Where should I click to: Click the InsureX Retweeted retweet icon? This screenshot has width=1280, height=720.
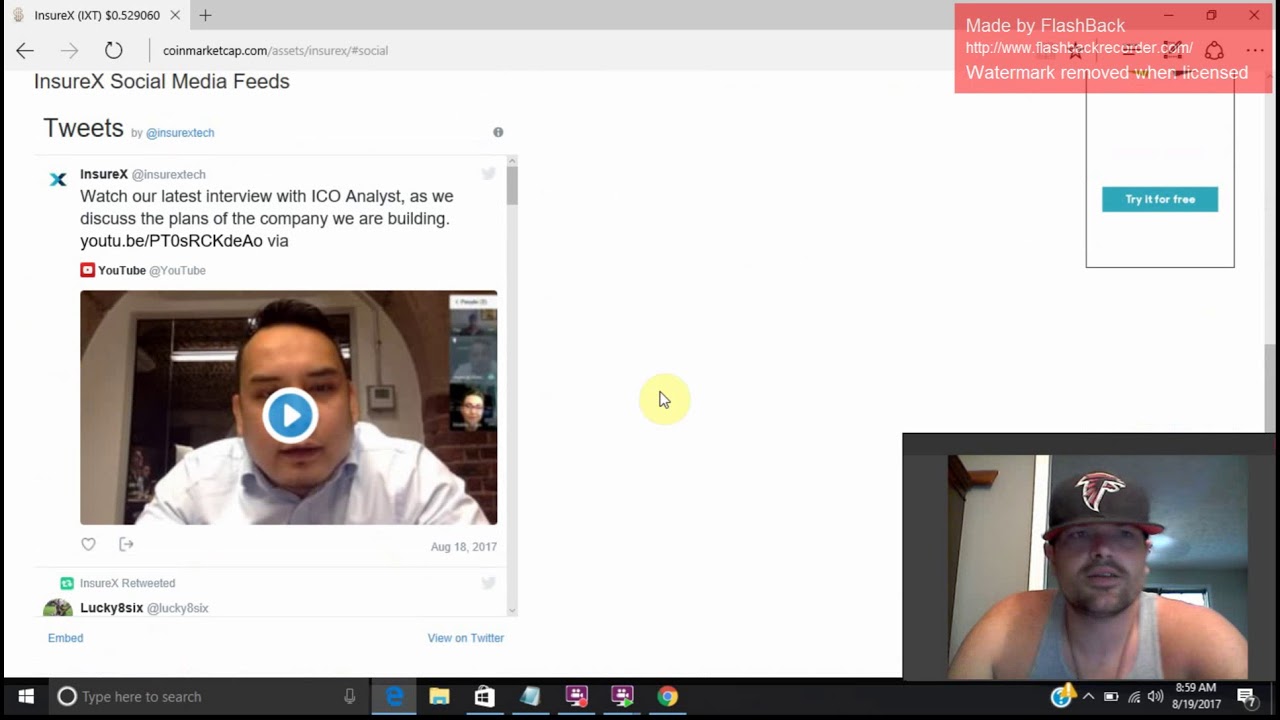tap(67, 583)
